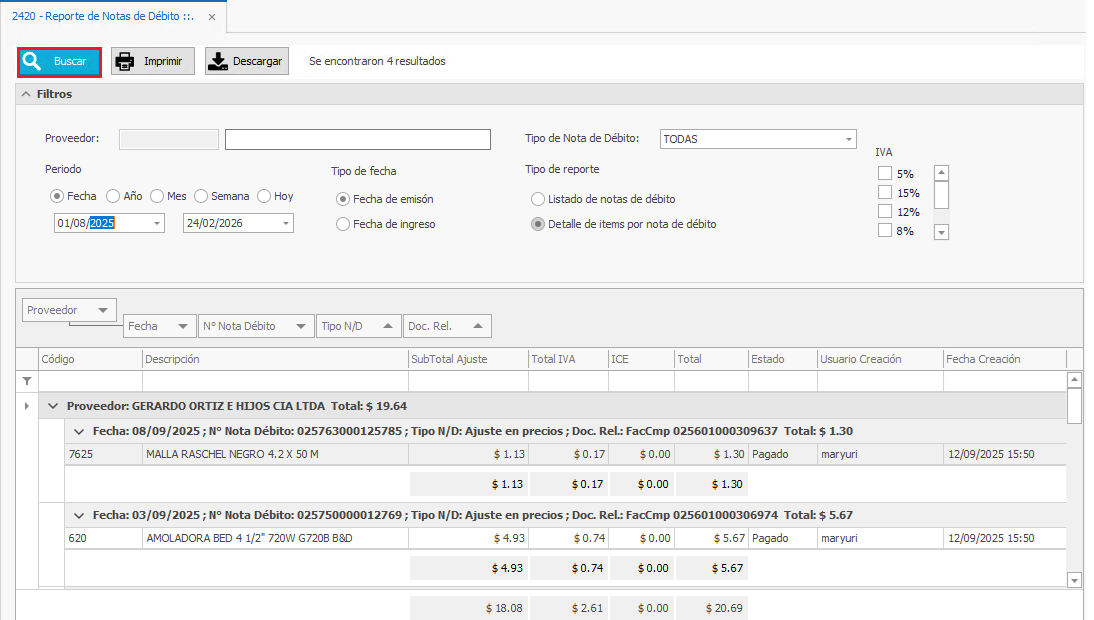Click the Descargar download icon

tap(218, 62)
